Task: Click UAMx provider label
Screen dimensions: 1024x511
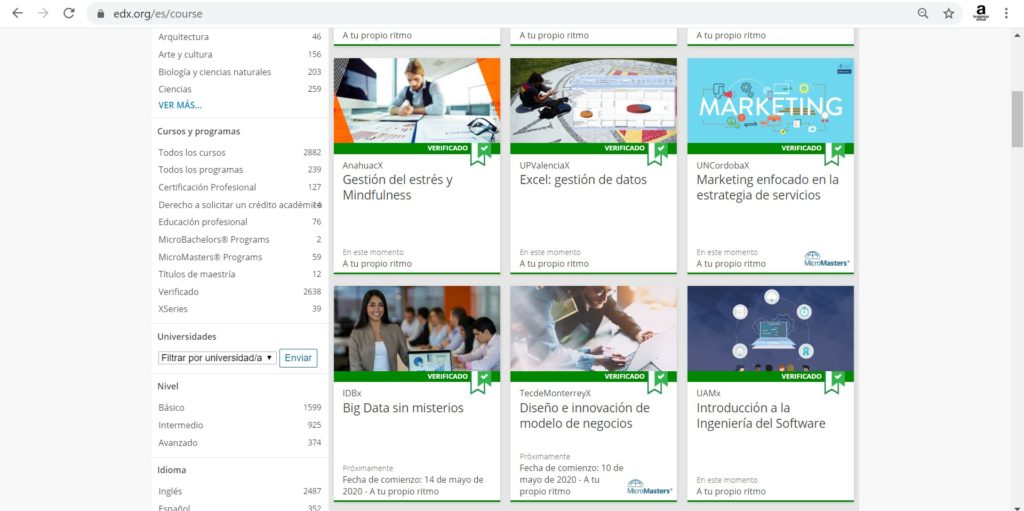Action: (709, 393)
